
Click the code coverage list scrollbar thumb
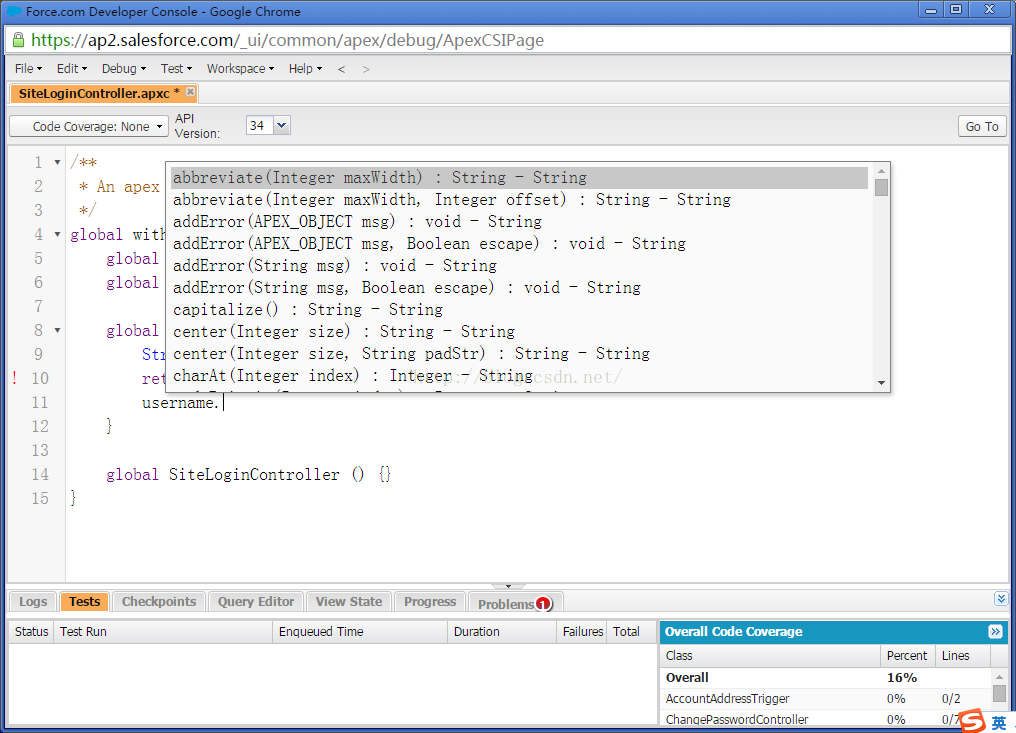[999, 693]
